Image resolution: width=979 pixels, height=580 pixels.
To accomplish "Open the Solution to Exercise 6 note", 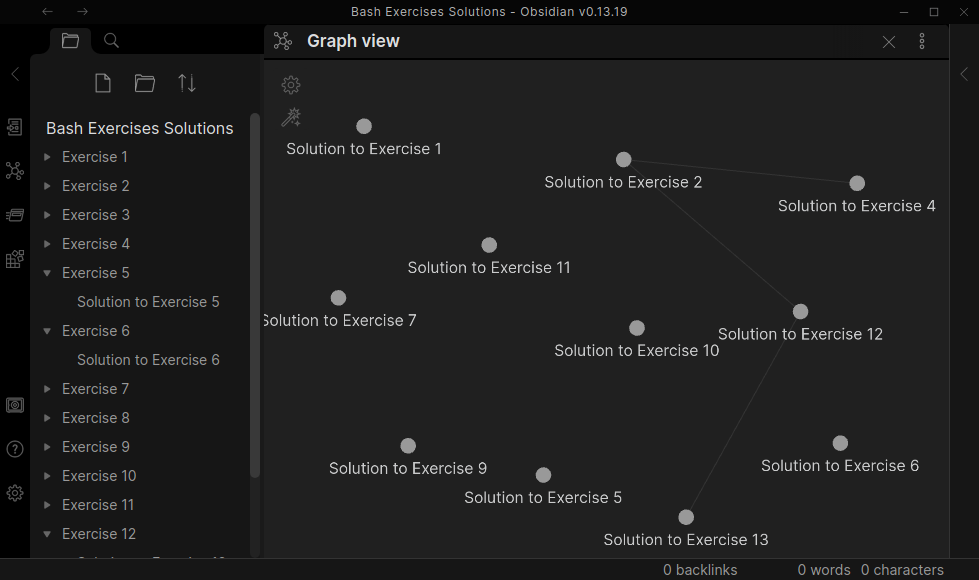I will pos(148,360).
